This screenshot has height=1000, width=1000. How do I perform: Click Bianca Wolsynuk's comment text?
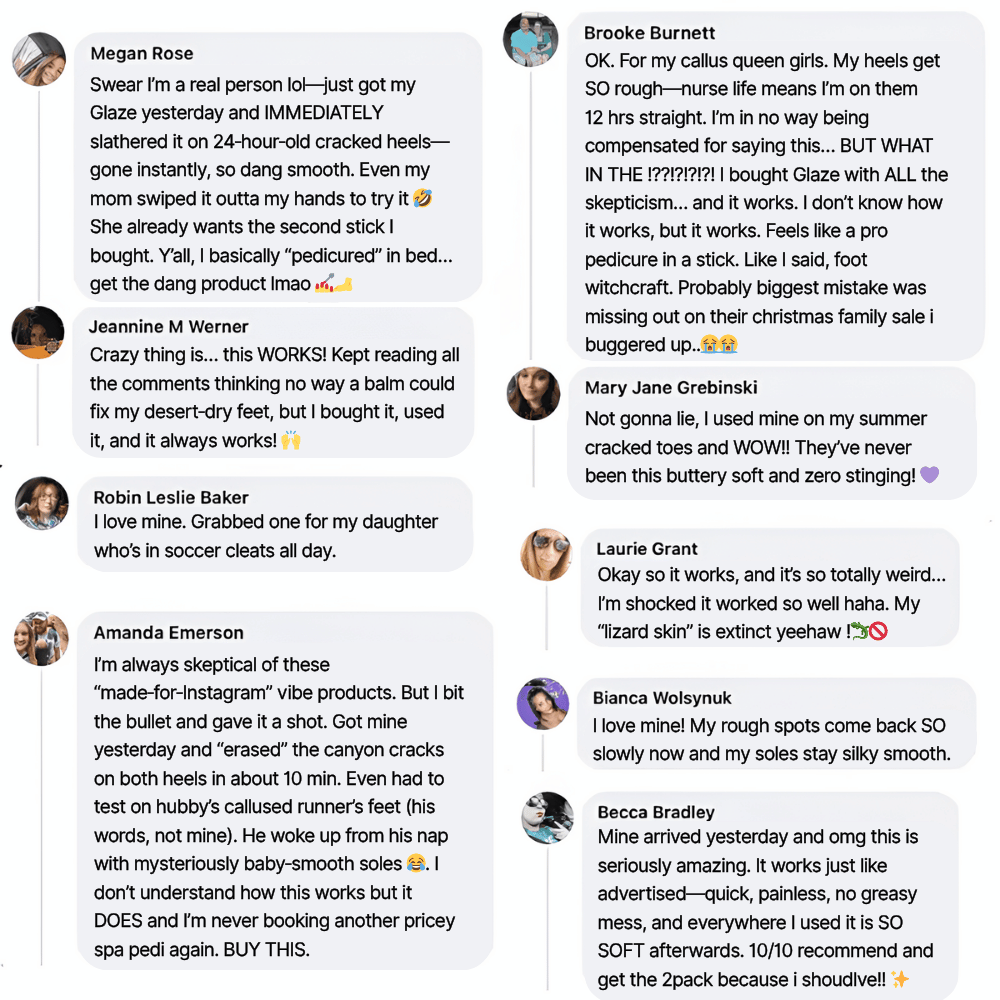[770, 740]
